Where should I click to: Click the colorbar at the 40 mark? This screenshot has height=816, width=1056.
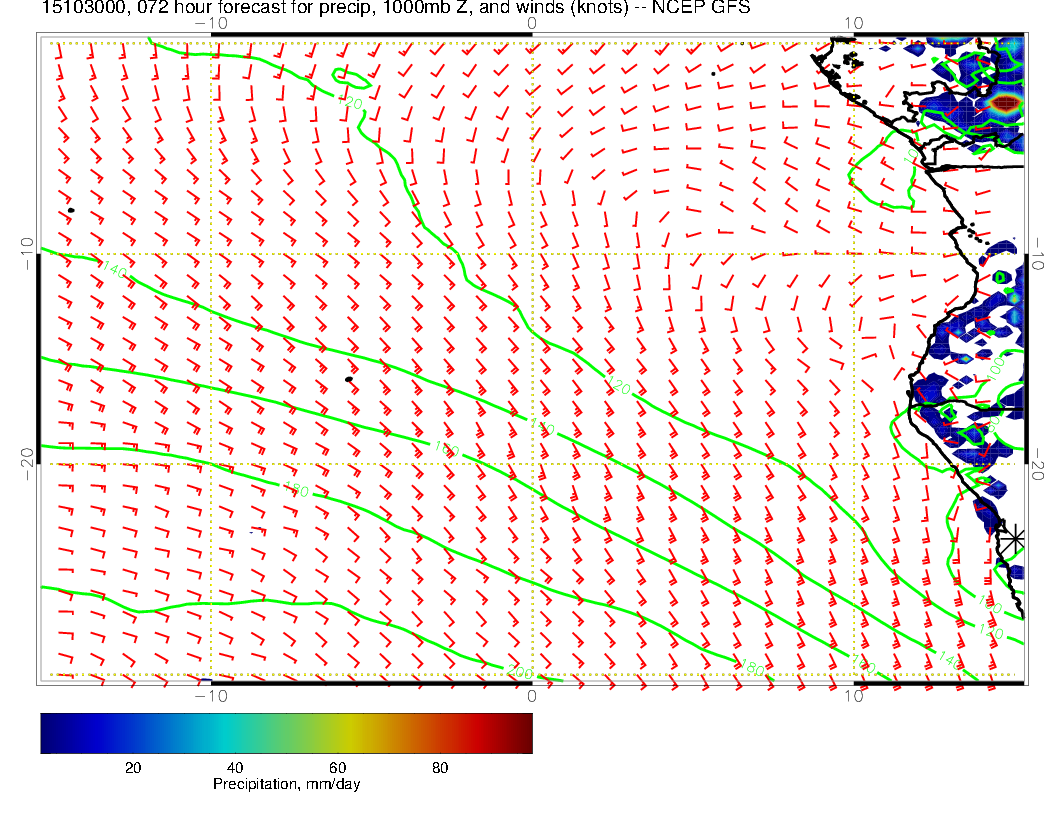tap(235, 732)
